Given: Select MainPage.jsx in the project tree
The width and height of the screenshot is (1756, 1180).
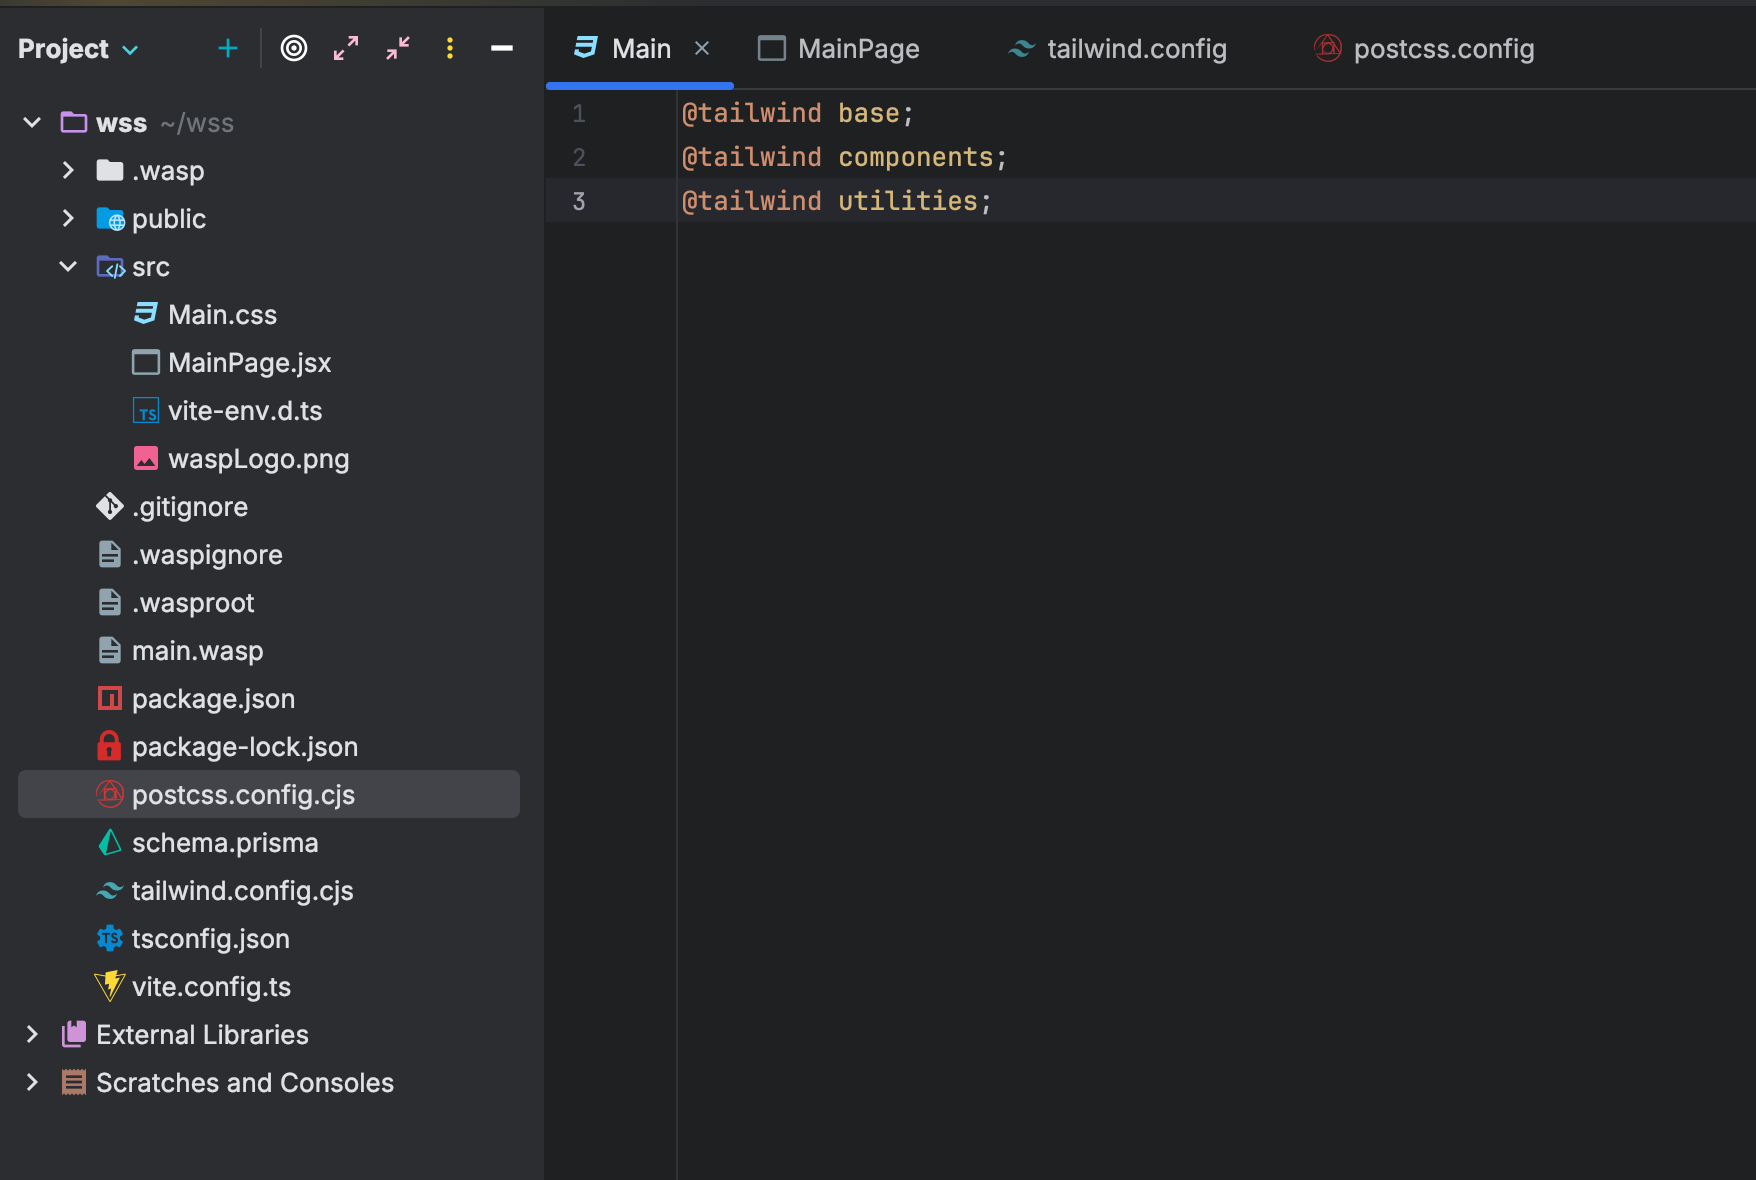Looking at the screenshot, I should coord(250,362).
